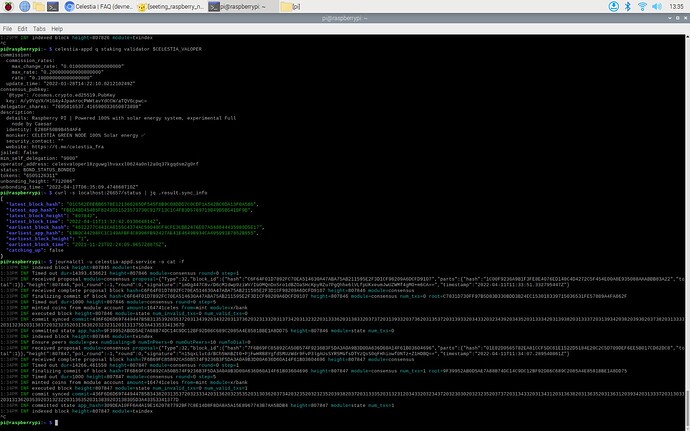Click the 'jailed: false' line

tap(19, 152)
